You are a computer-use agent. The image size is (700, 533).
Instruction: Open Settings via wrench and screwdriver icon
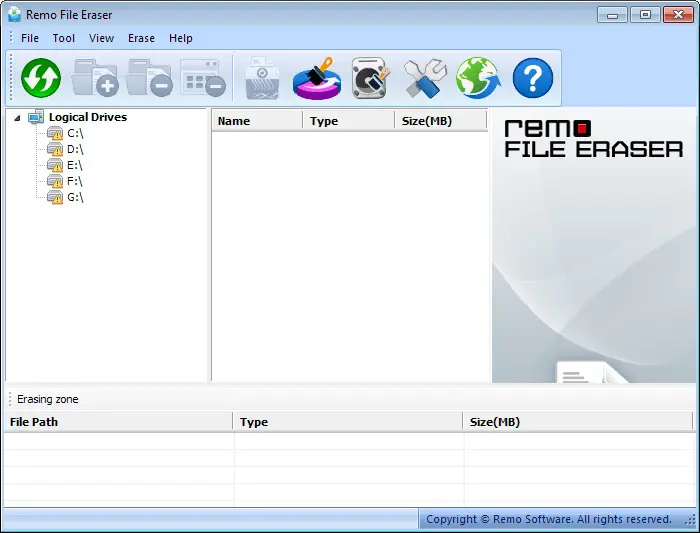pos(425,78)
